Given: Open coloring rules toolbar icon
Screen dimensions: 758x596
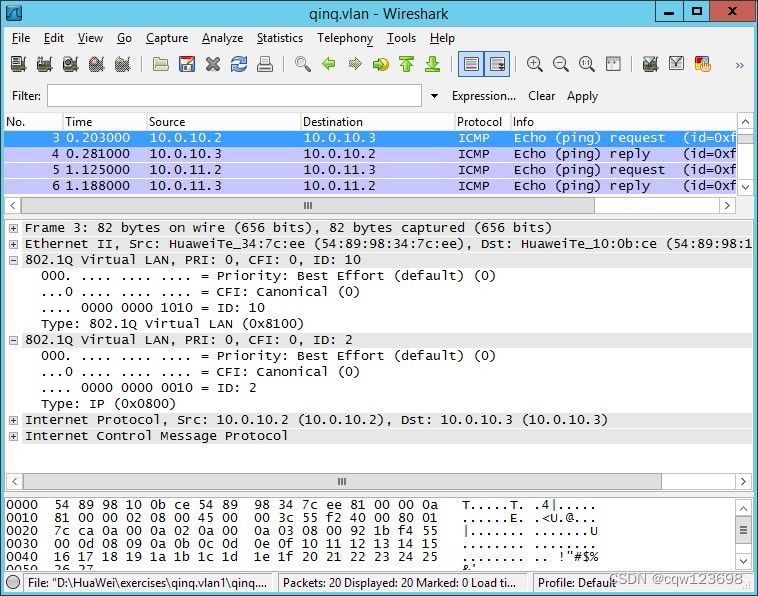Looking at the screenshot, I should pyautogui.click(x=702, y=64).
